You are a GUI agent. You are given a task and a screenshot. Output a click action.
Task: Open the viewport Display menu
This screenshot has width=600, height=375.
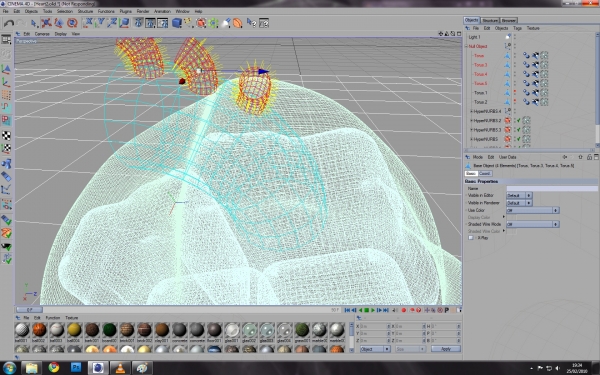click(60, 34)
